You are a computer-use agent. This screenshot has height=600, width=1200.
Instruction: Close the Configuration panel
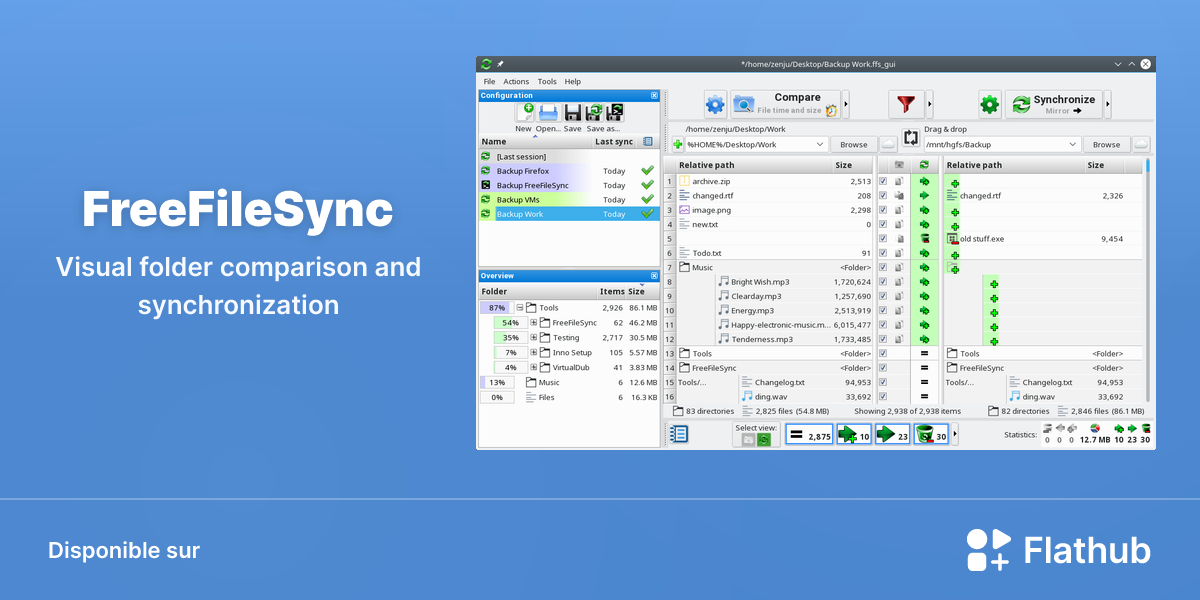click(654, 96)
